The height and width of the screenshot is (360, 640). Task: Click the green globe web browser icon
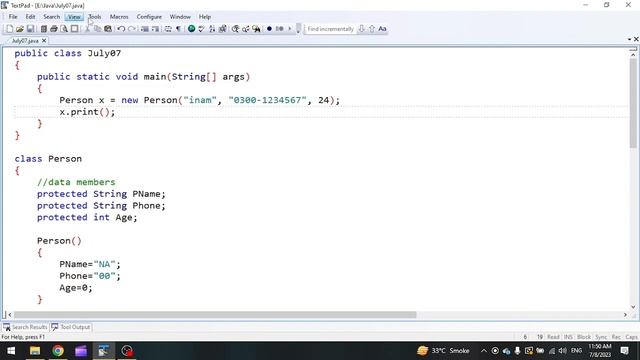(x=191, y=29)
